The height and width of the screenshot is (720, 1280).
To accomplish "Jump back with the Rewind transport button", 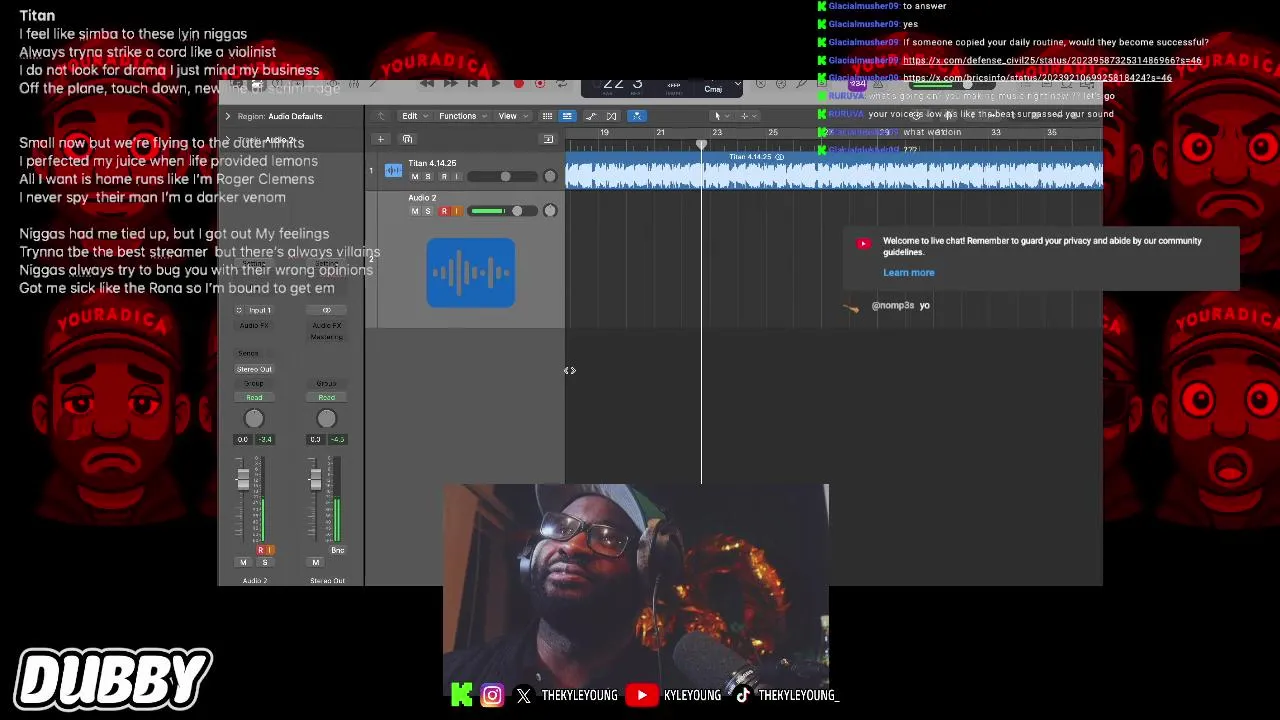I will click(427, 84).
